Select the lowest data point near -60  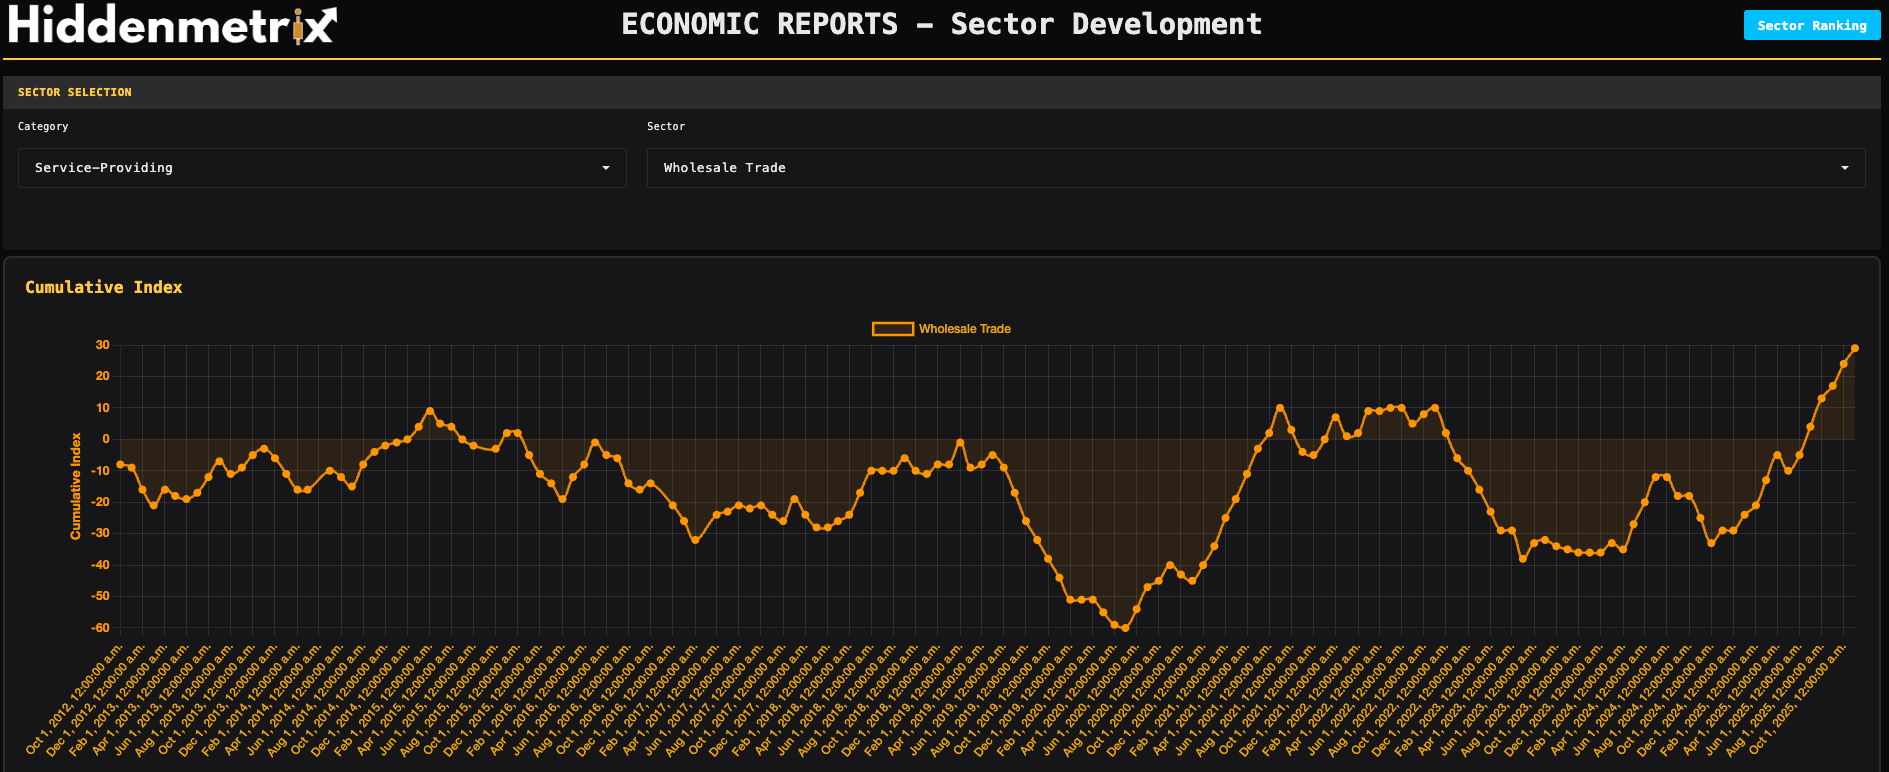click(1125, 628)
